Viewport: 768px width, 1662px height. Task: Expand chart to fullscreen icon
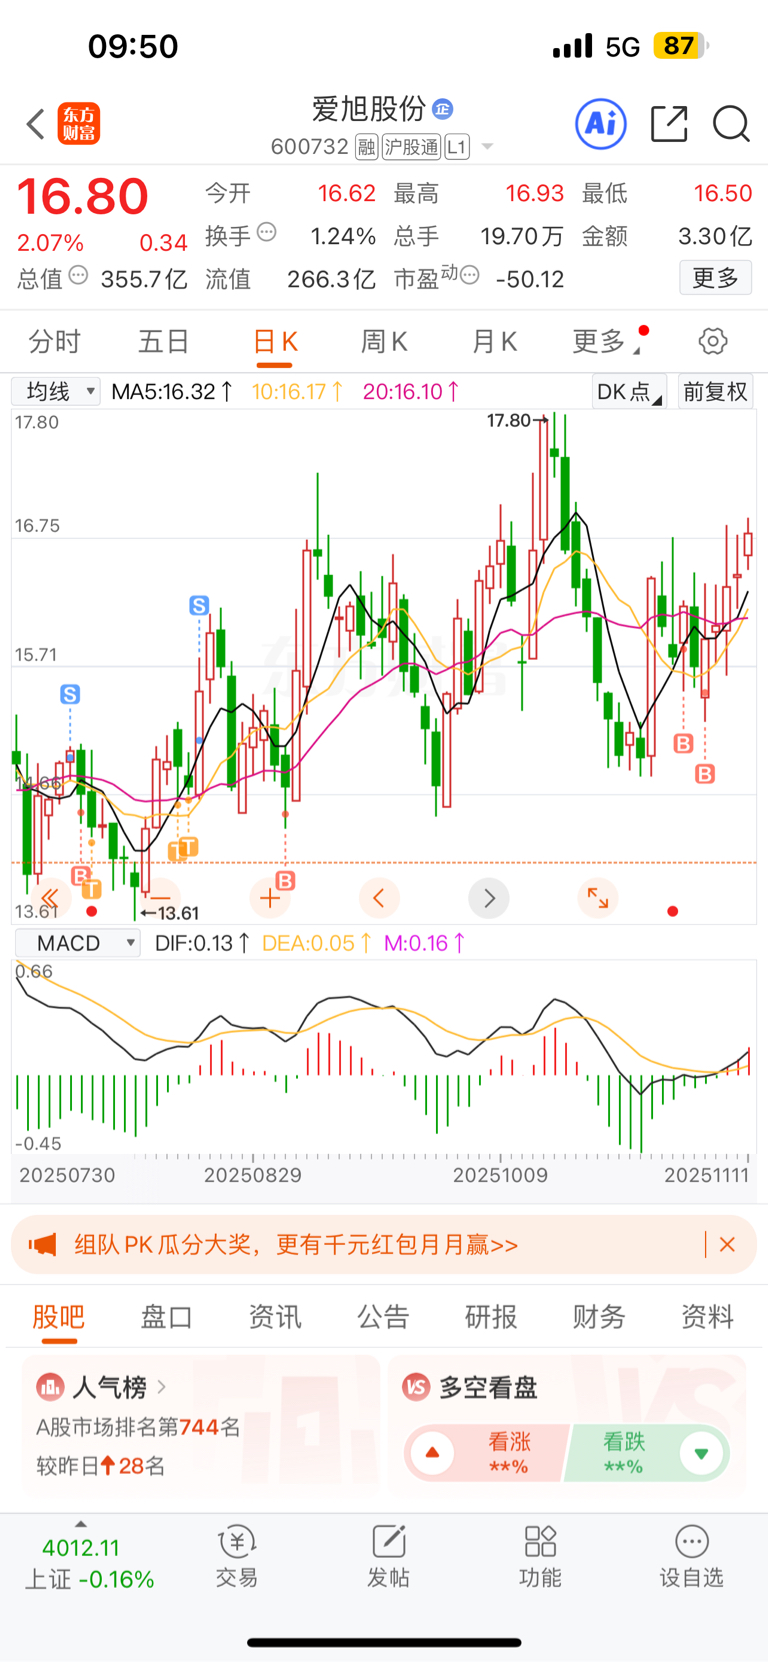pyautogui.click(x=598, y=898)
